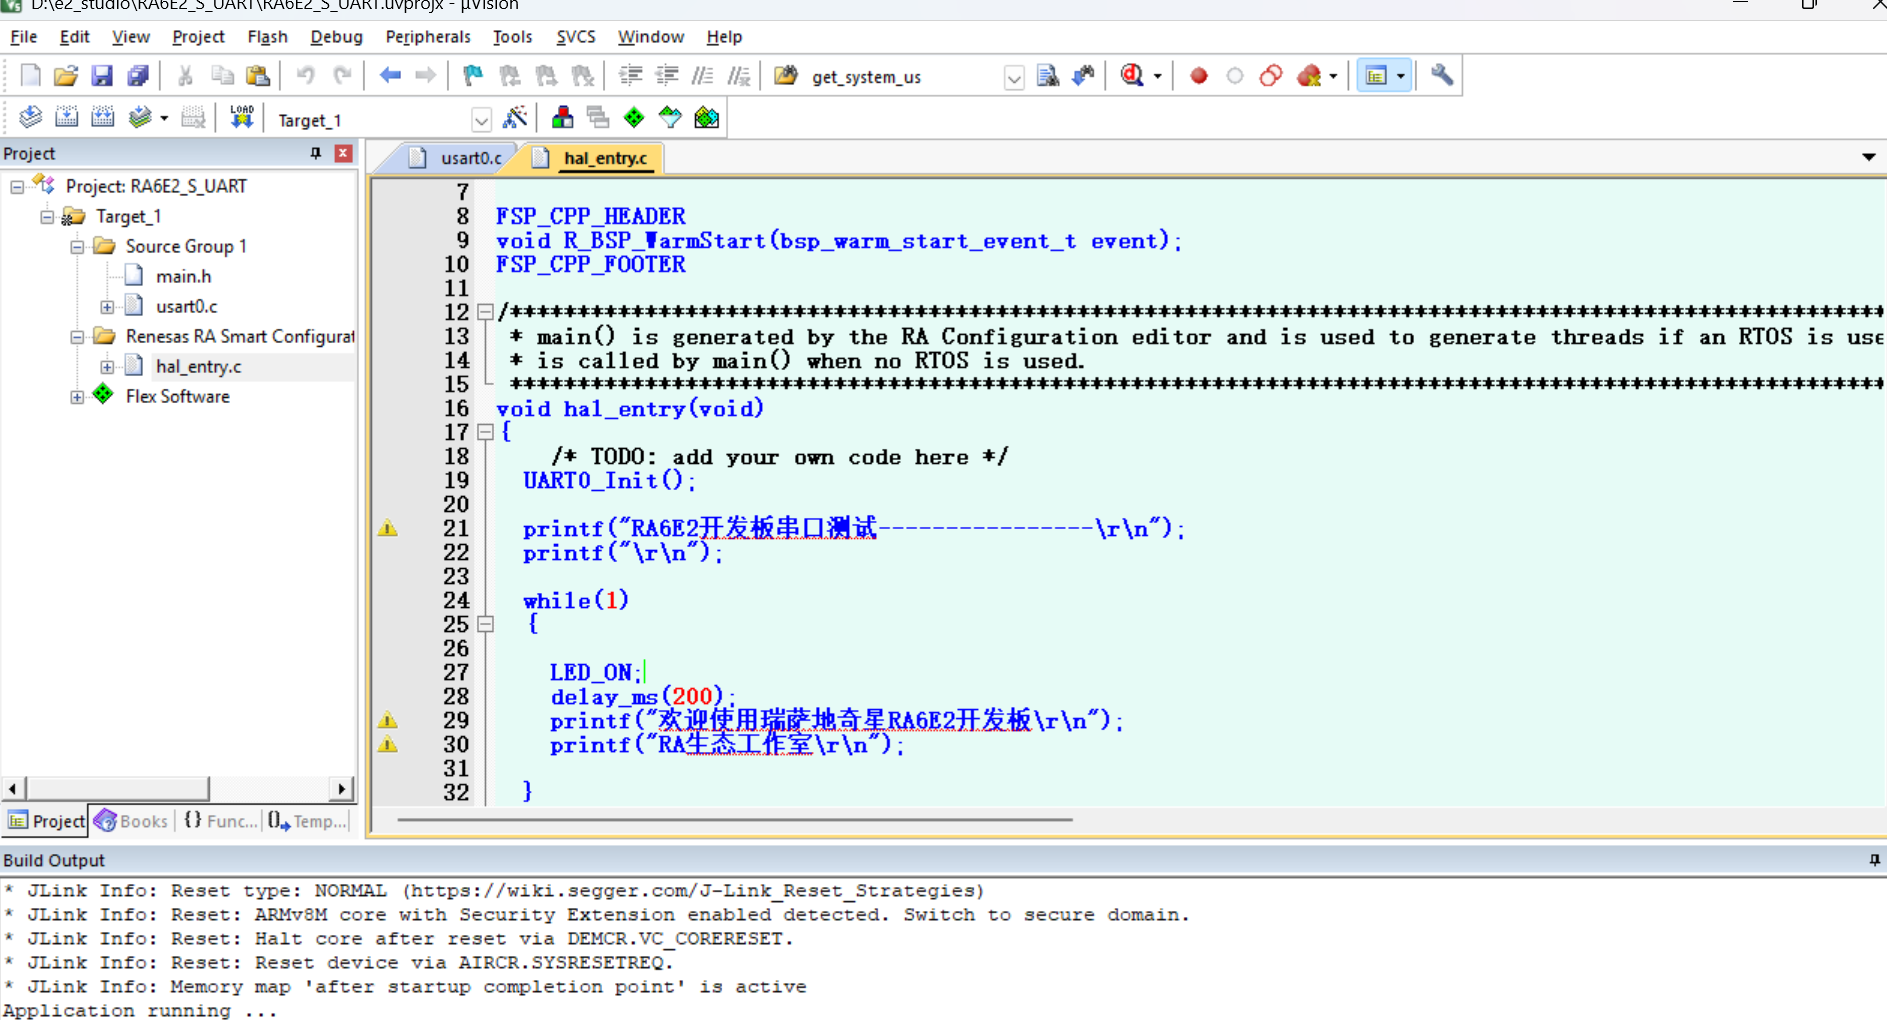Click the Paste clipboard icon
This screenshot has height=1020, width=1887.
[258, 76]
